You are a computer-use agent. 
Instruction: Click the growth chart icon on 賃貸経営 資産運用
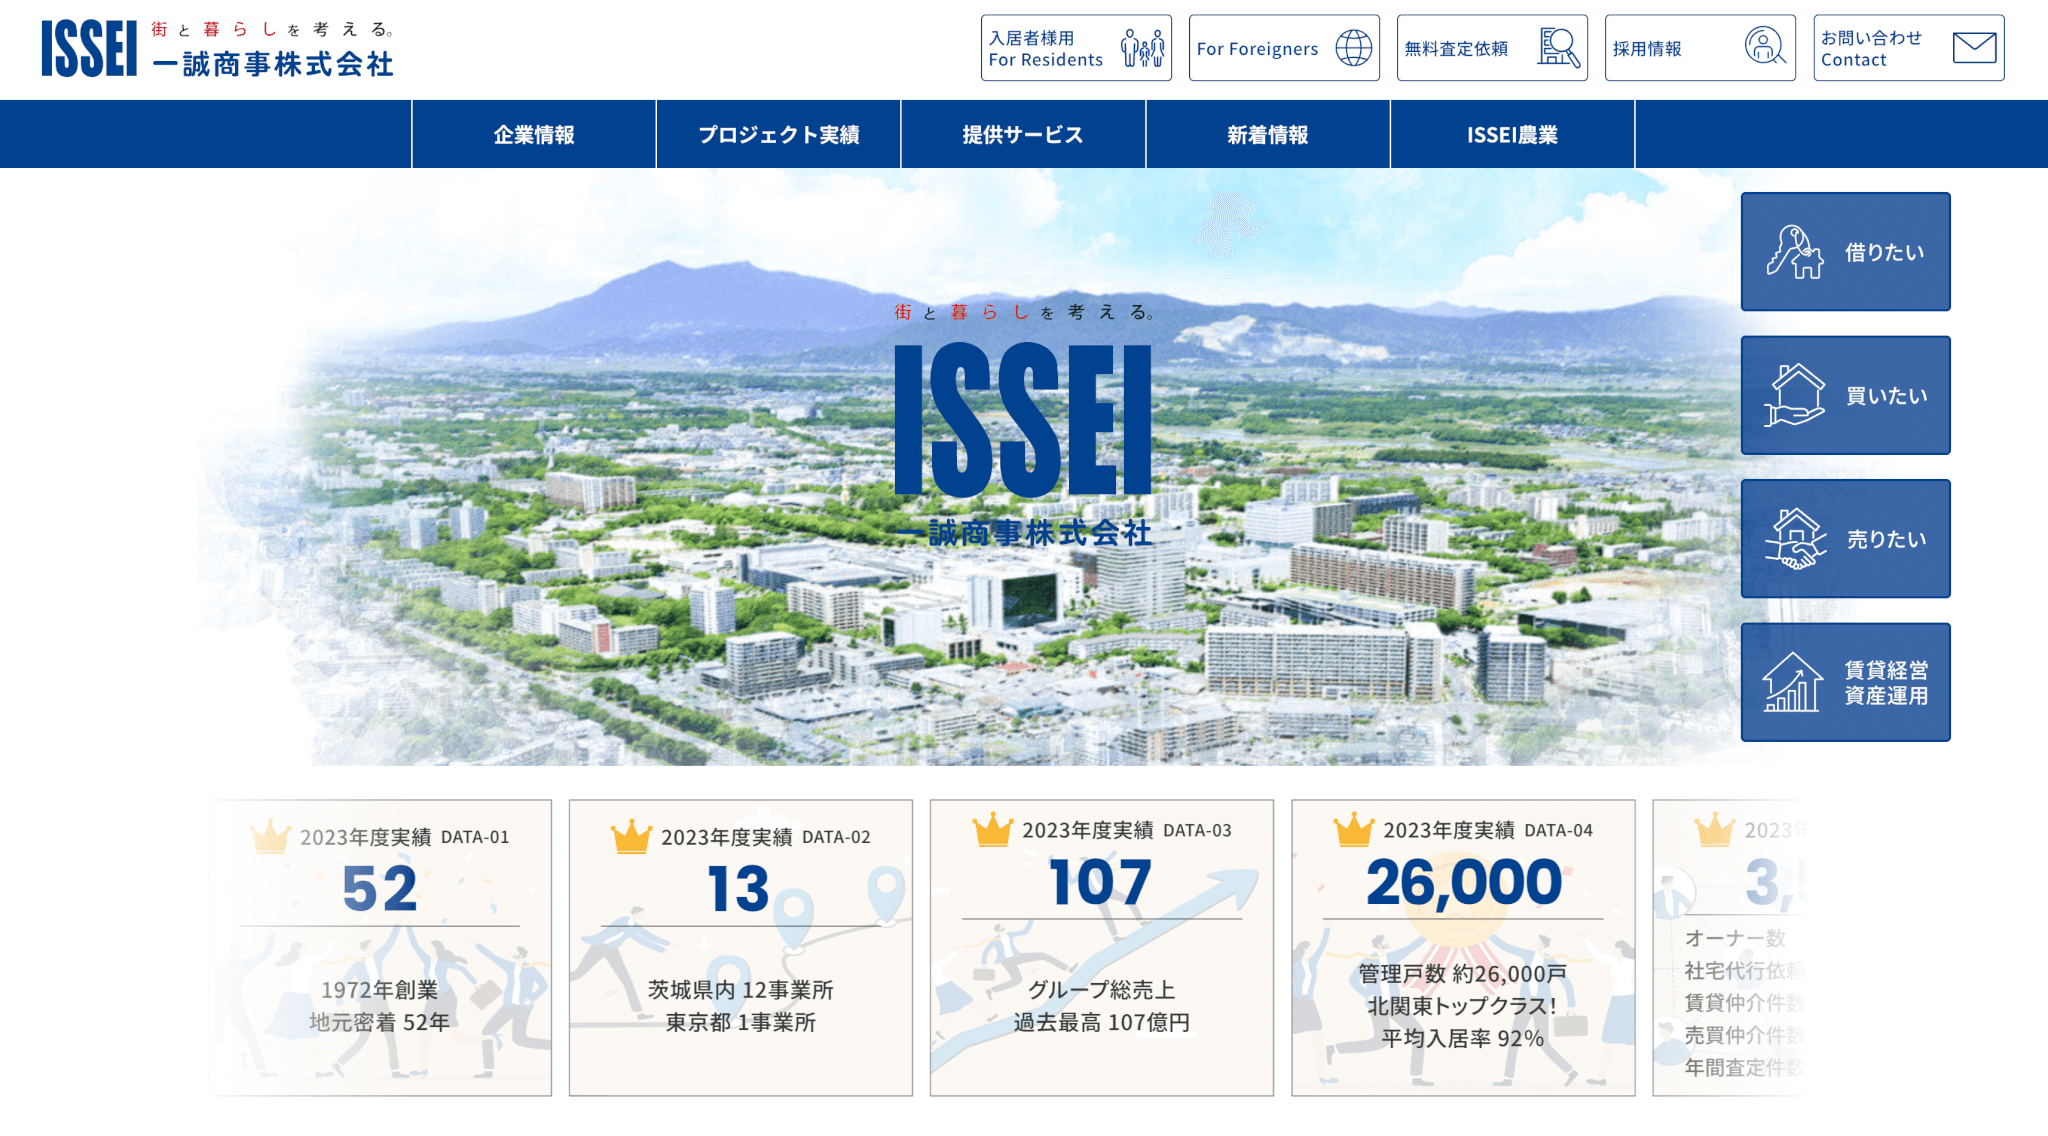pos(1792,682)
